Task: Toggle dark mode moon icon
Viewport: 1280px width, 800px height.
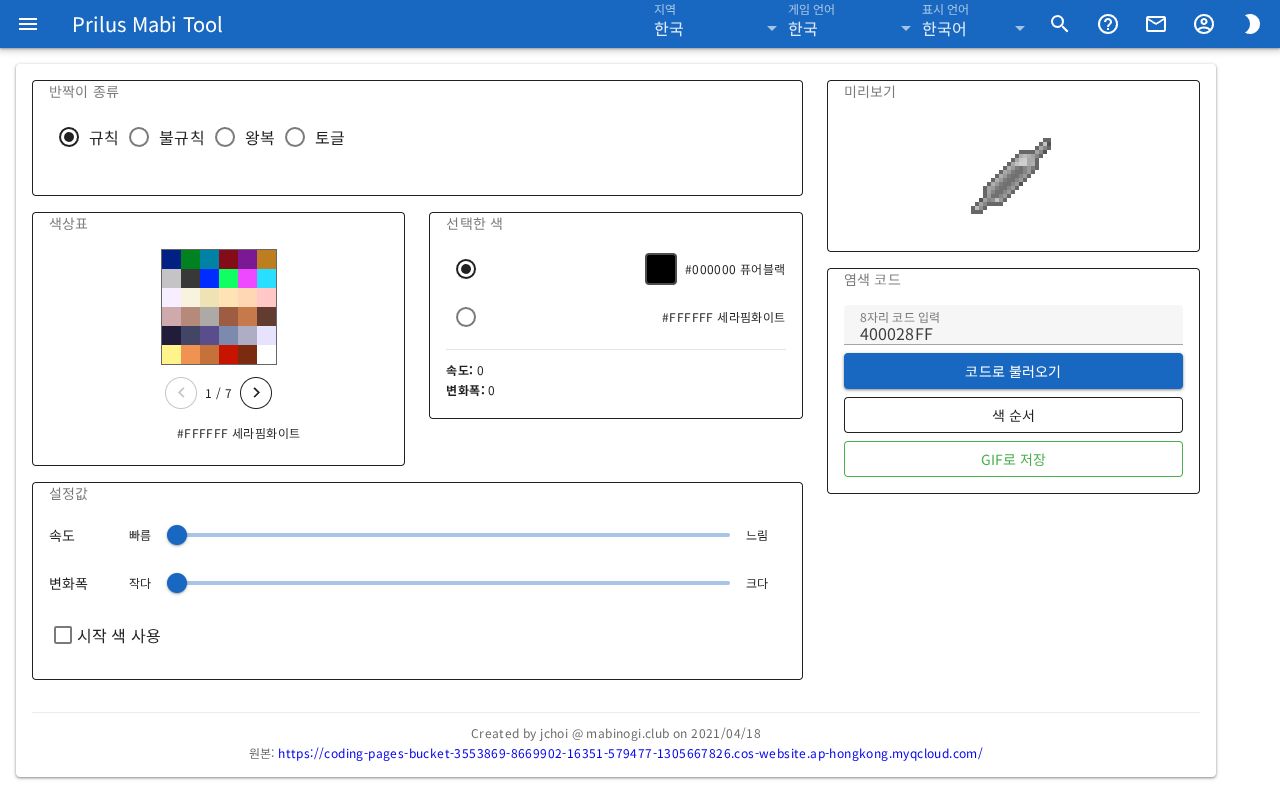Action: coord(1252,24)
